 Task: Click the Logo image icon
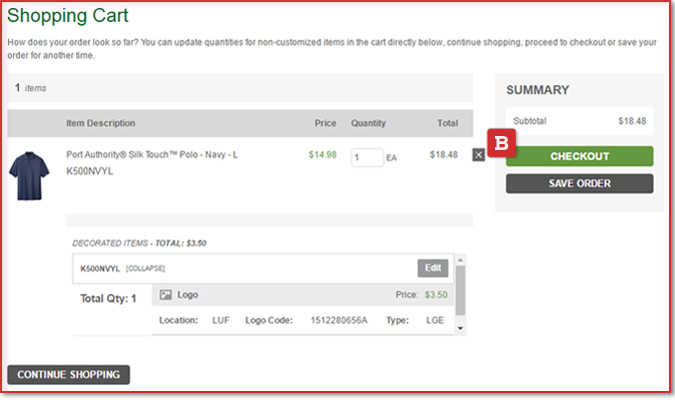(x=166, y=295)
